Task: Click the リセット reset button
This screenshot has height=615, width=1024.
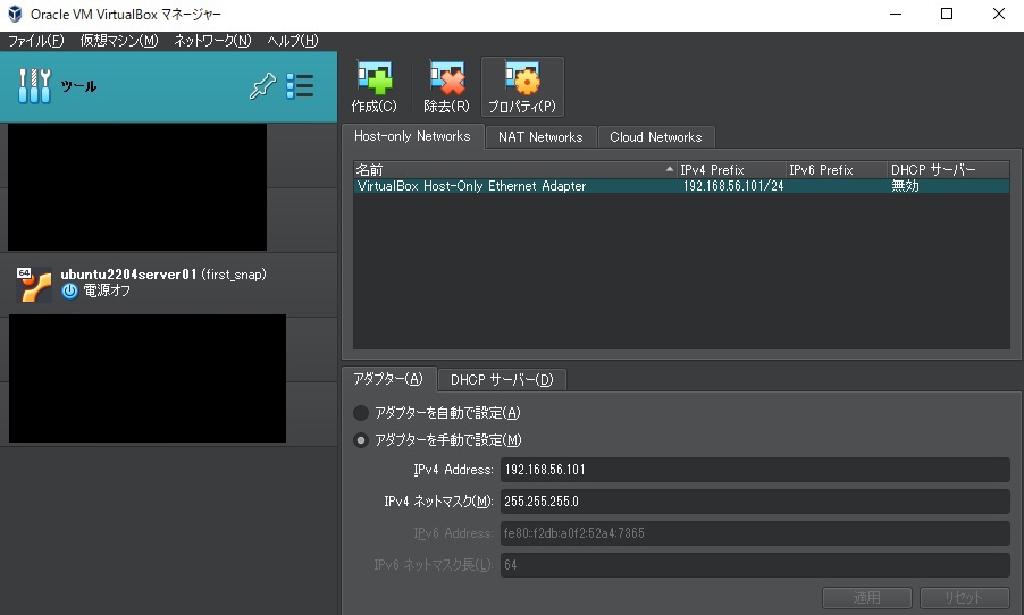Action: click(x=961, y=597)
